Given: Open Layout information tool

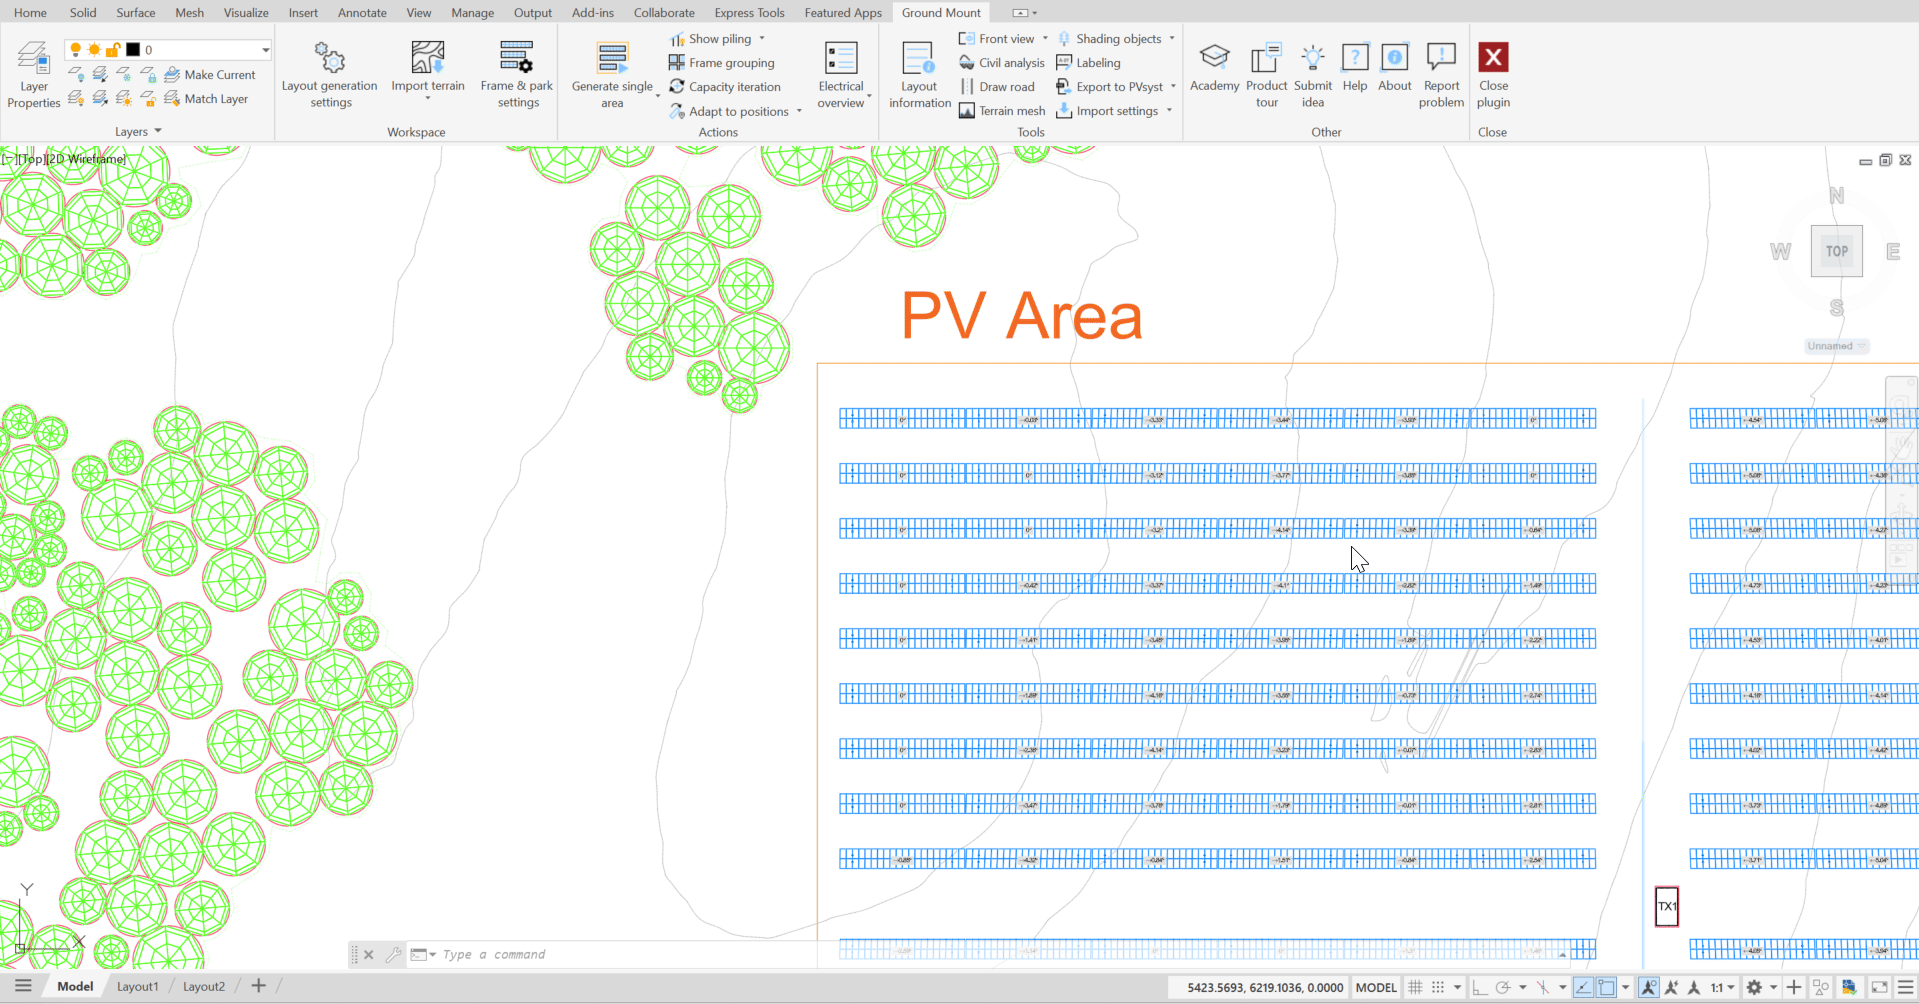Looking at the screenshot, I should point(919,74).
